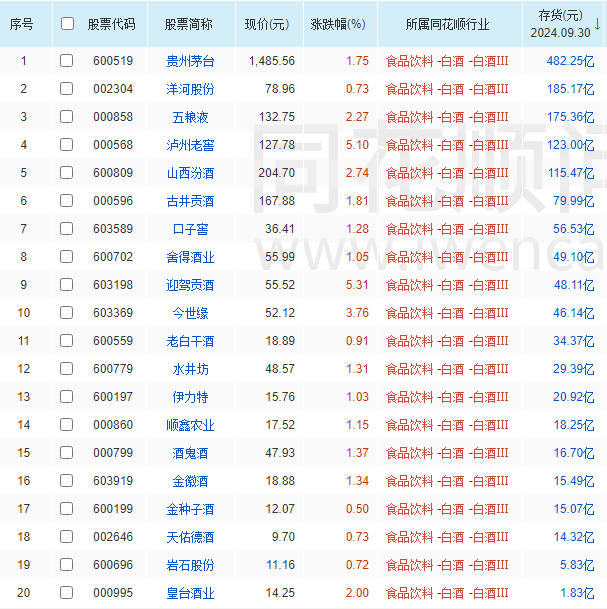607x609 pixels.
Task: Click inventory value 185.17亿
Action: point(570,89)
